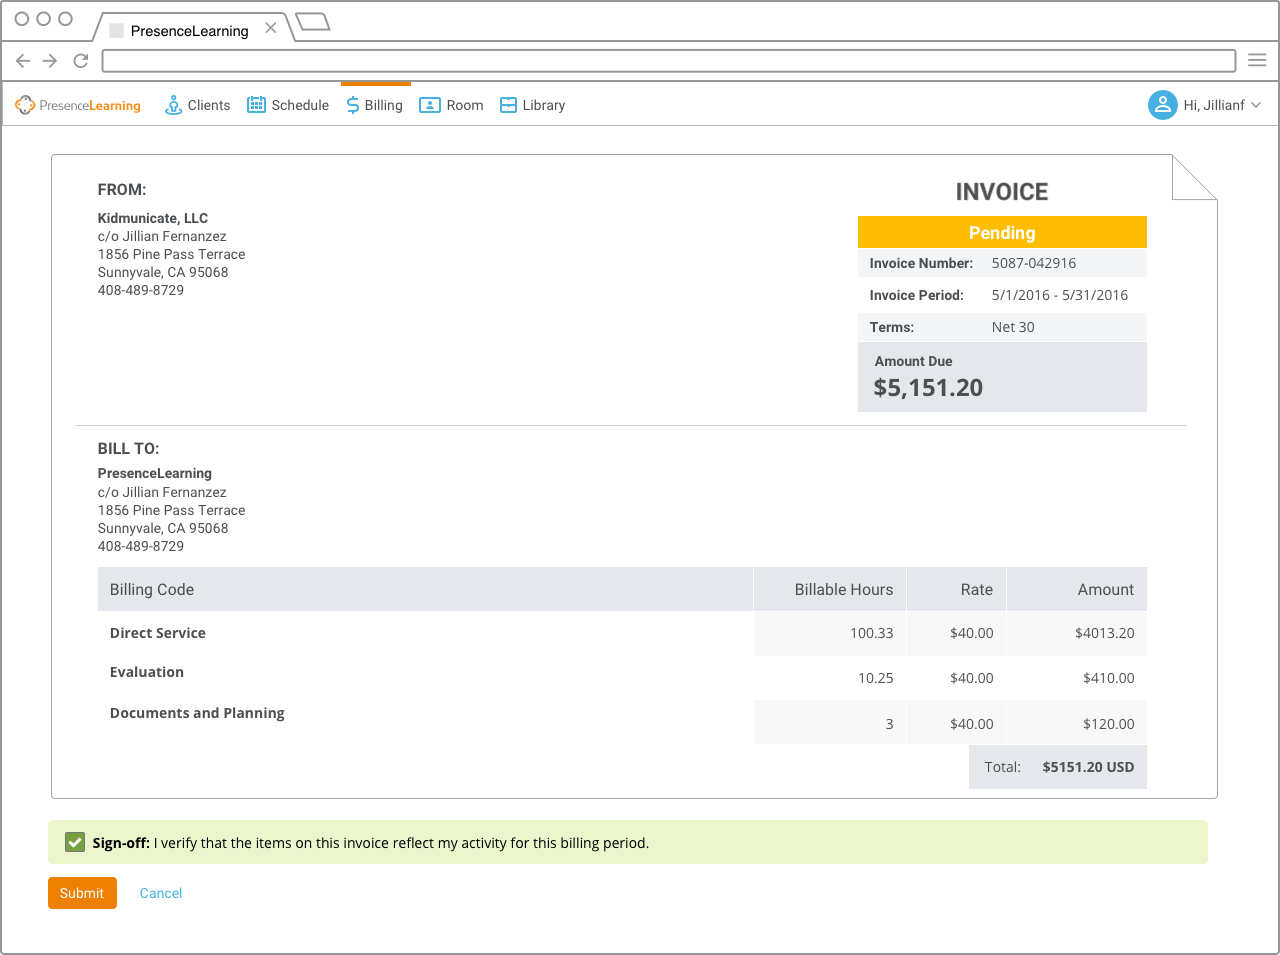The width and height of the screenshot is (1280, 955).
Task: Click the INVOICE heading
Action: click(x=1002, y=192)
